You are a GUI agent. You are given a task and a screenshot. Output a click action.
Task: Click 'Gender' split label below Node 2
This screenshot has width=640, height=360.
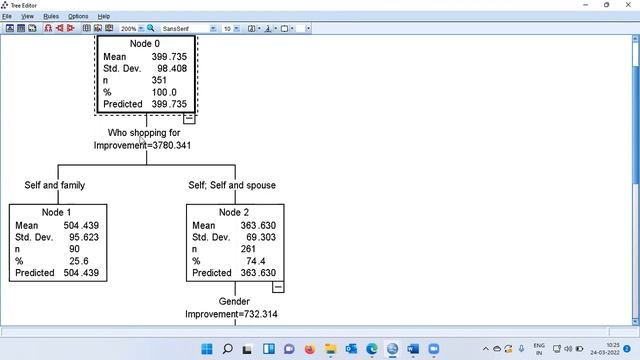234,301
